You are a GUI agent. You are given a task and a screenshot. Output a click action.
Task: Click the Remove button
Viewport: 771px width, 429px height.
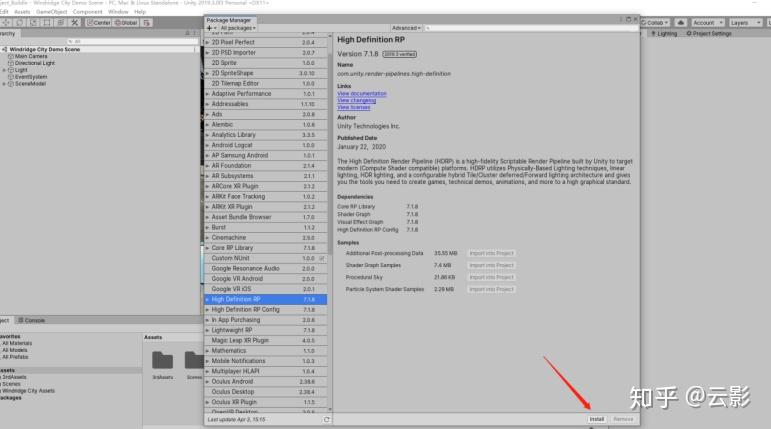pos(623,419)
